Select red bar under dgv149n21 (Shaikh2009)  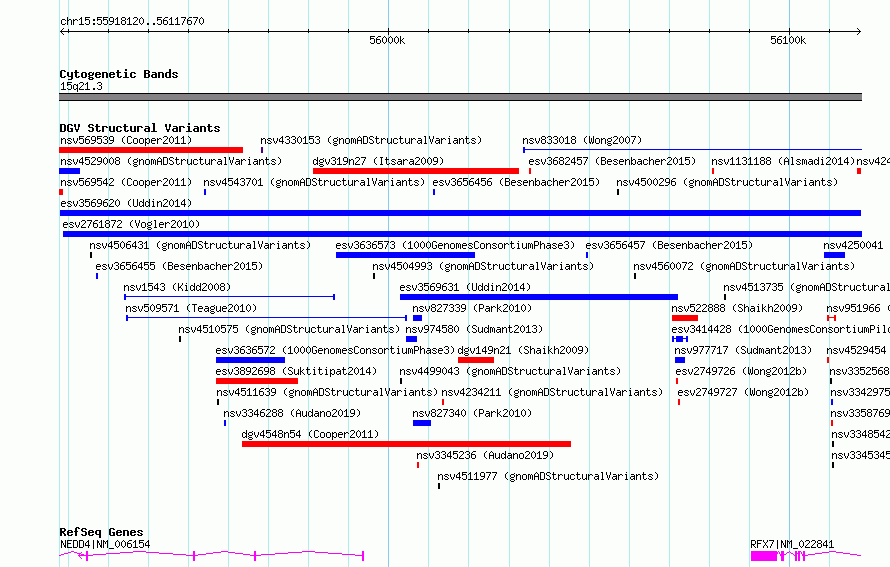476,360
